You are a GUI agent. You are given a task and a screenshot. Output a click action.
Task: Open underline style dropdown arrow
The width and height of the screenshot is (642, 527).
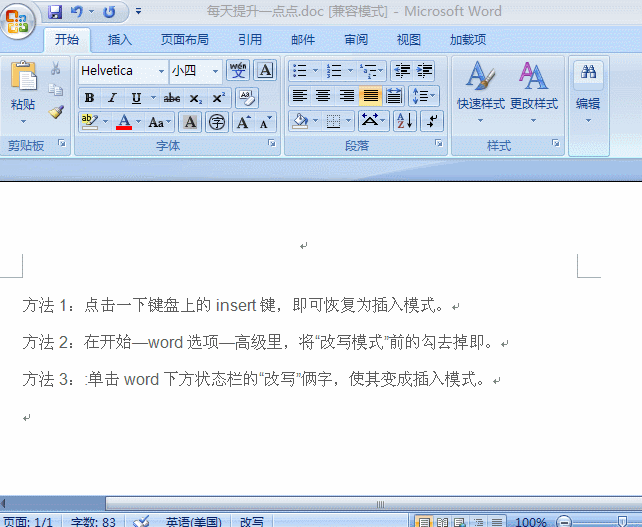(154, 98)
